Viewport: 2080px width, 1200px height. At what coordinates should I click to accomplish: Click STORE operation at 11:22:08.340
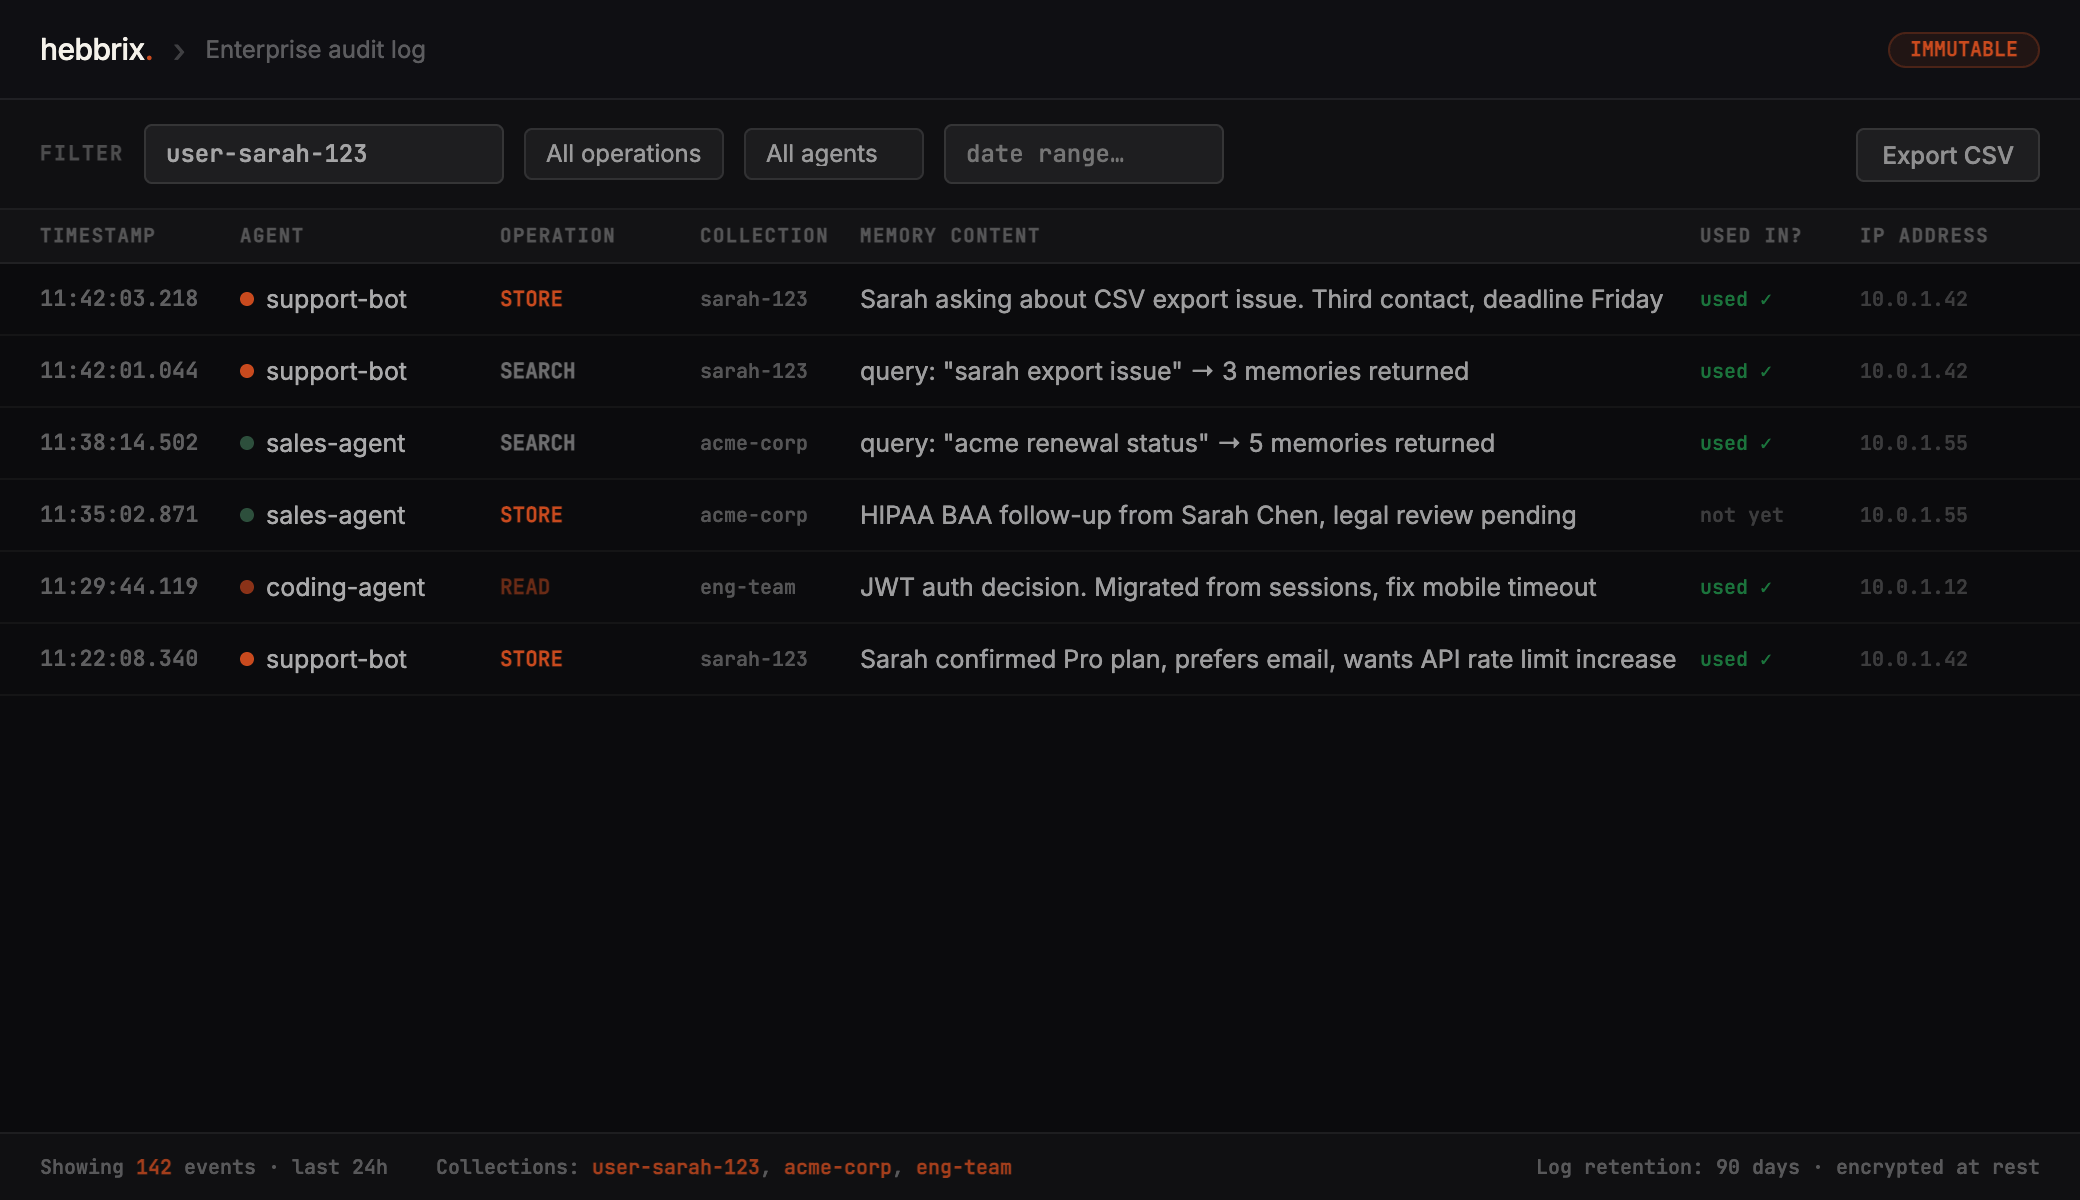pos(531,659)
